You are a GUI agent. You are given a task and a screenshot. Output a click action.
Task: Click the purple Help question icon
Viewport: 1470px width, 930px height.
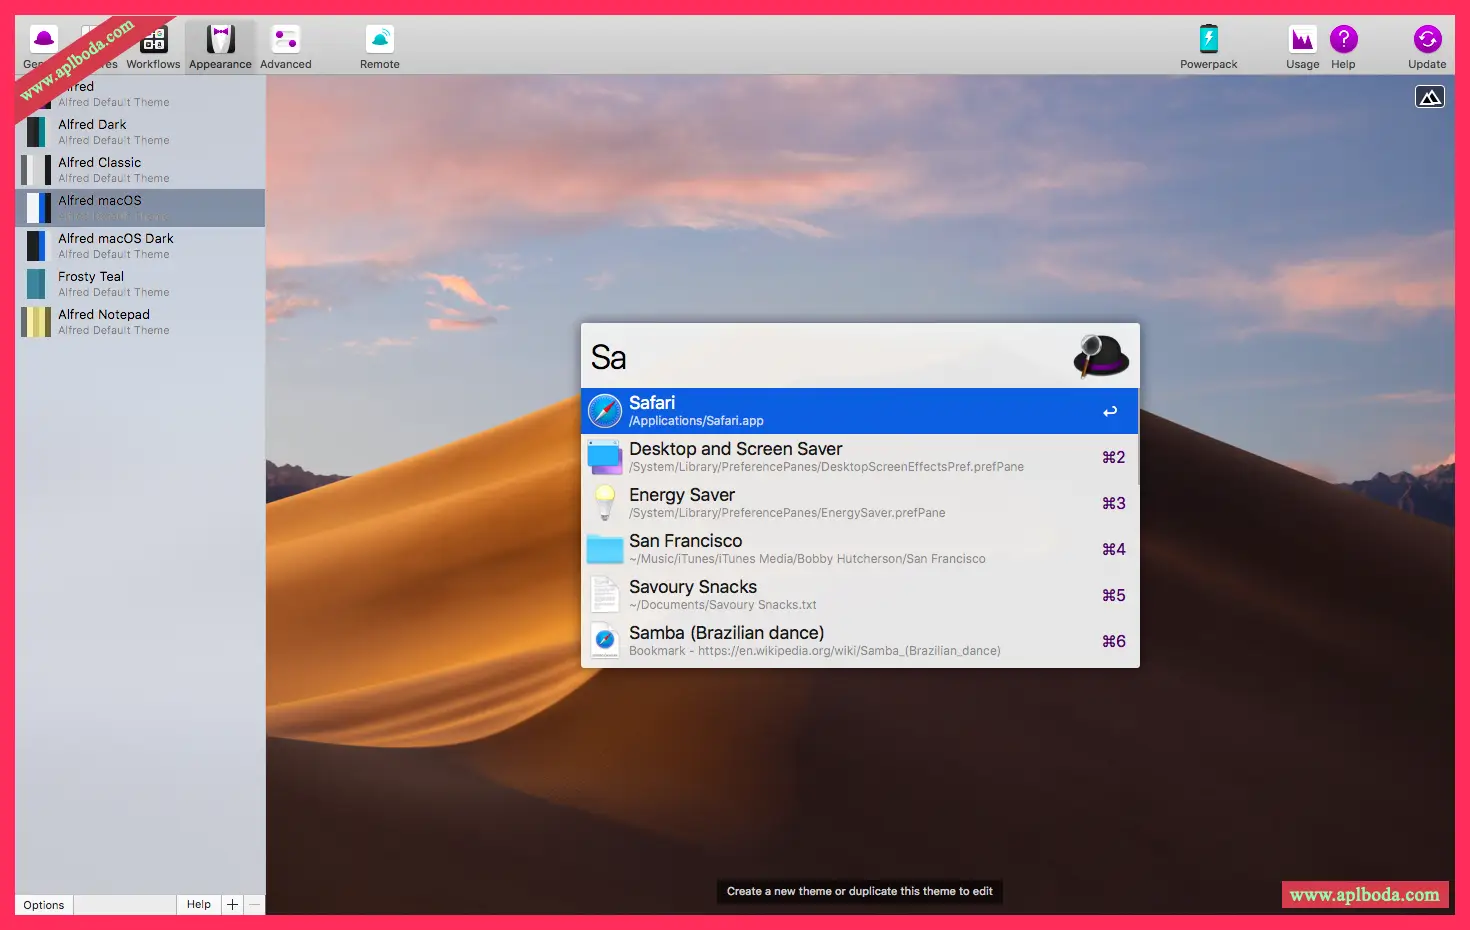1343,41
